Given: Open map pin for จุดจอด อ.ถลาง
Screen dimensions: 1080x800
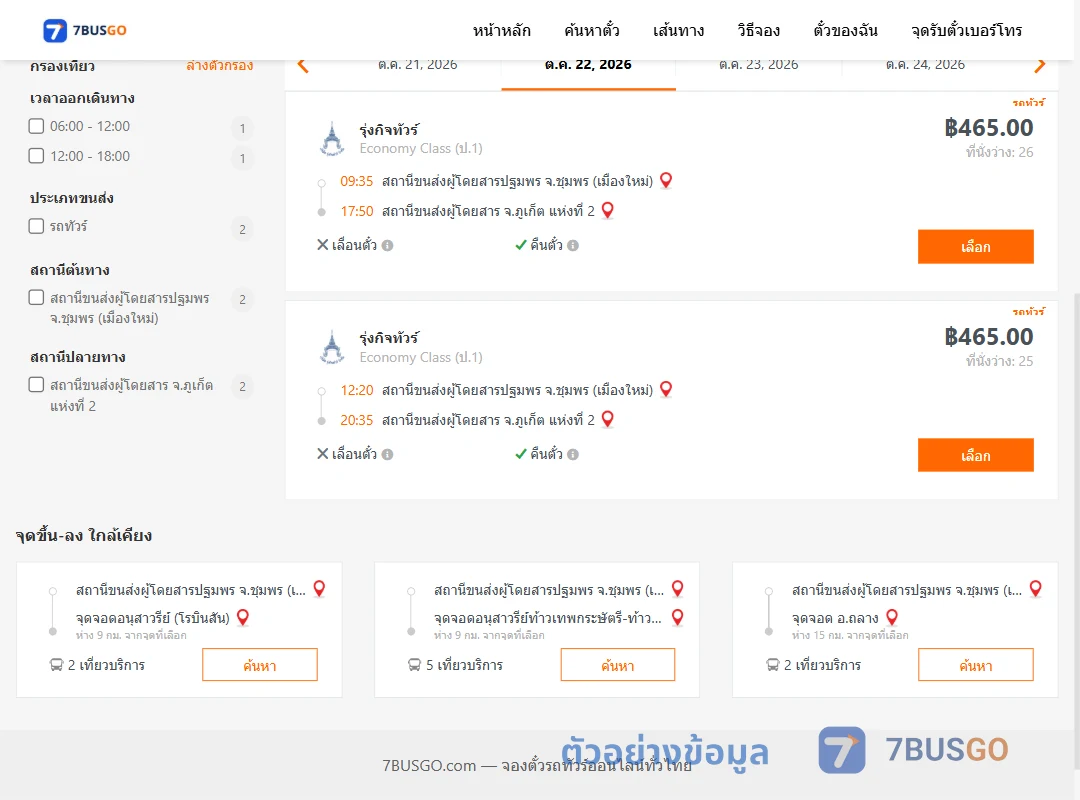Looking at the screenshot, I should tap(892, 617).
